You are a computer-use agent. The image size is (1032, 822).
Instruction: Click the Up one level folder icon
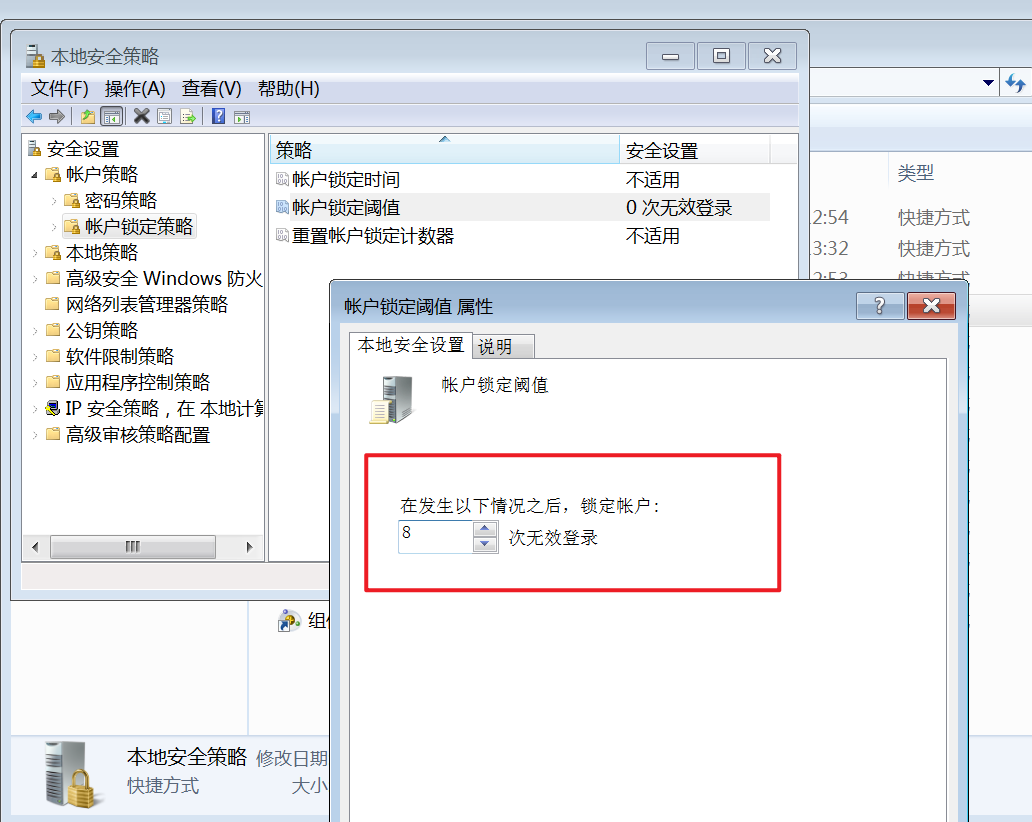[88, 117]
